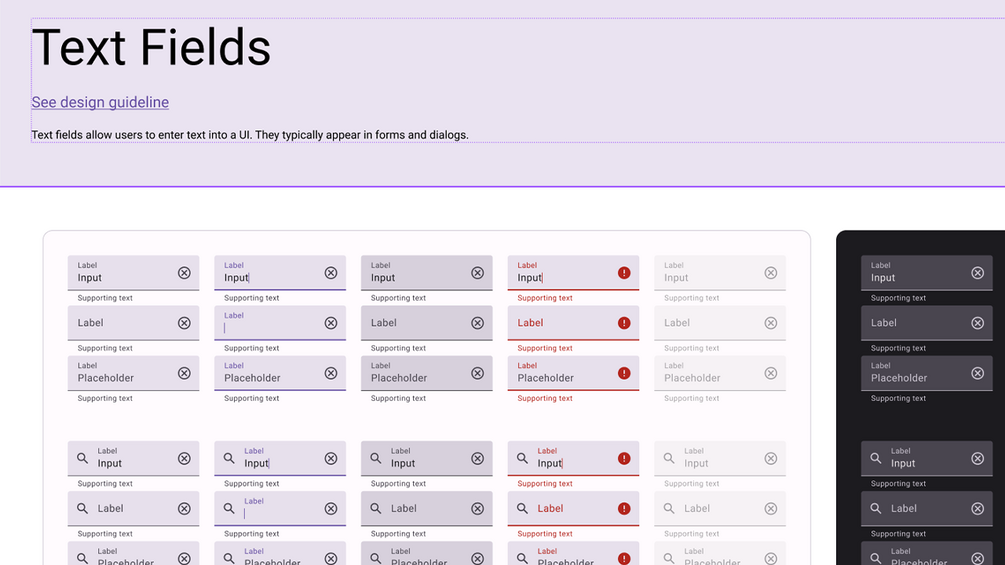Click the search icon in the purple-focused "Input" field

229,458
